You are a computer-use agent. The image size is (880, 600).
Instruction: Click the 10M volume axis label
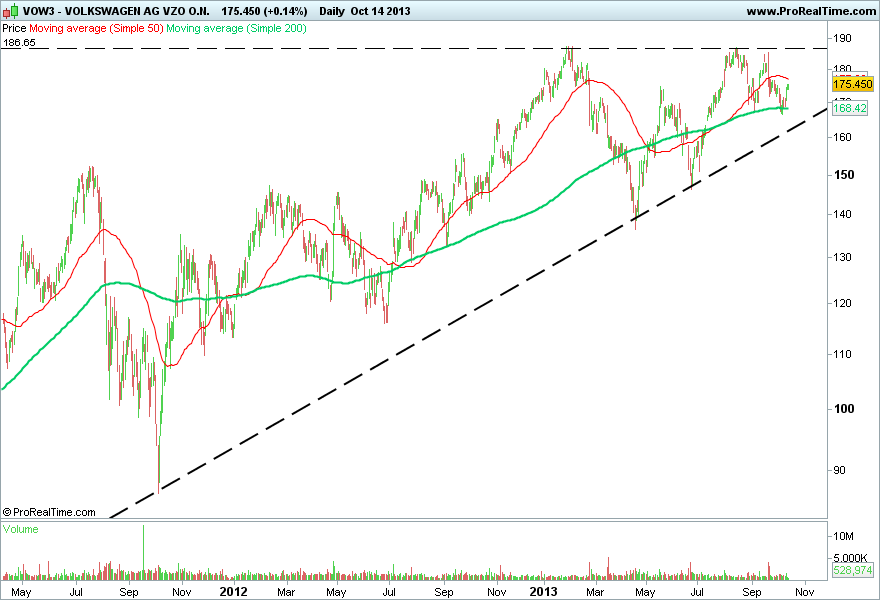click(x=843, y=536)
